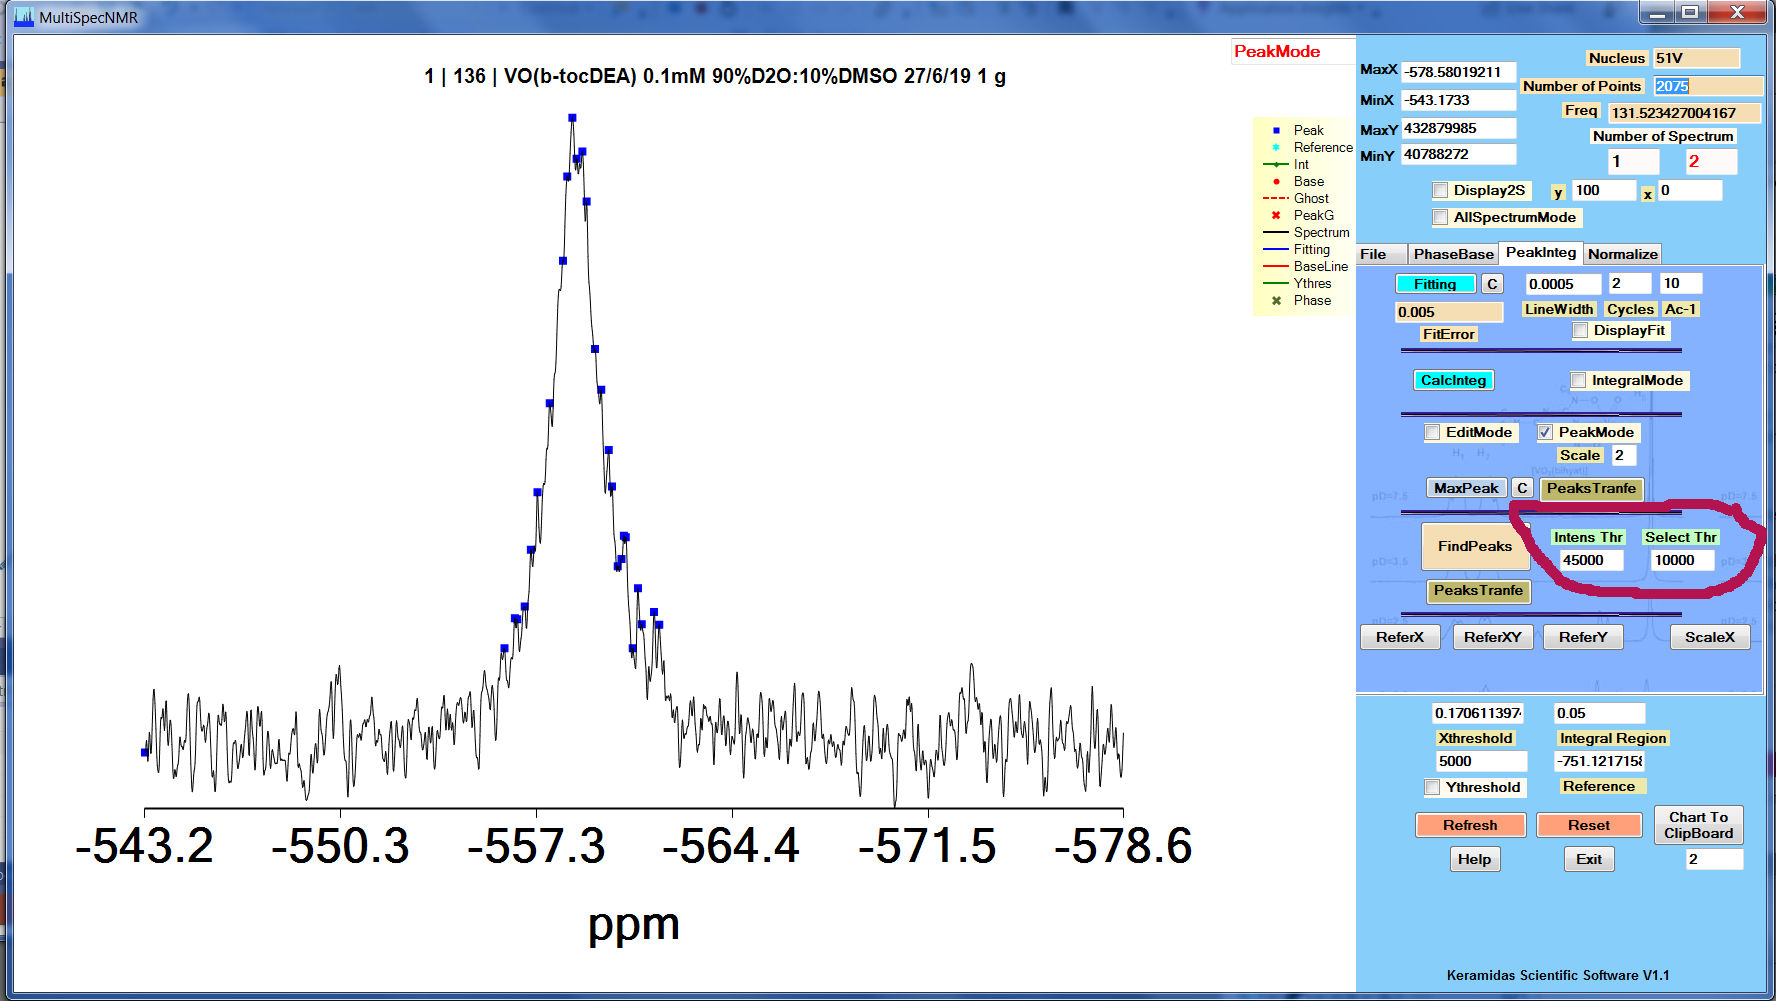Image resolution: width=1776 pixels, height=1001 pixels.
Task: Enable the IntegralMode checkbox
Action: pyautogui.click(x=1578, y=380)
